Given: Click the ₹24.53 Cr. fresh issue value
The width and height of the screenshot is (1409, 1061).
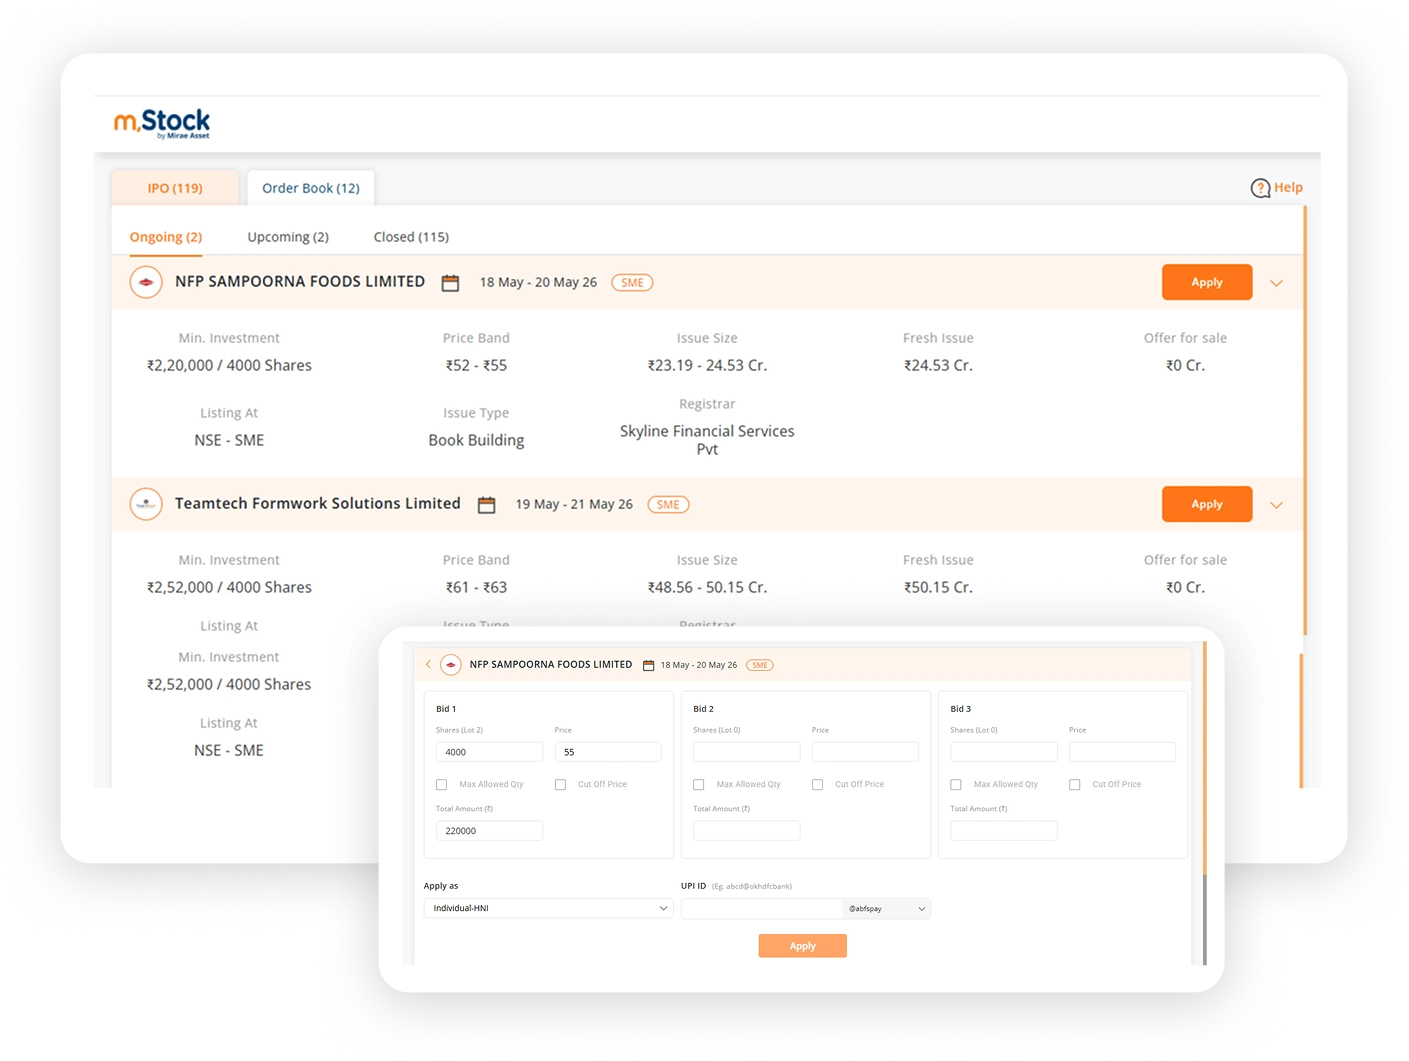Looking at the screenshot, I should [938, 366].
